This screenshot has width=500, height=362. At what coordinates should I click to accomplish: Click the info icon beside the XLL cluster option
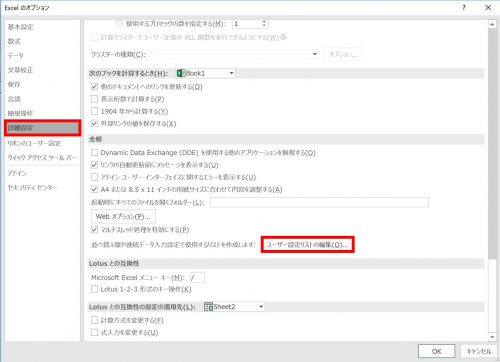(x=283, y=37)
